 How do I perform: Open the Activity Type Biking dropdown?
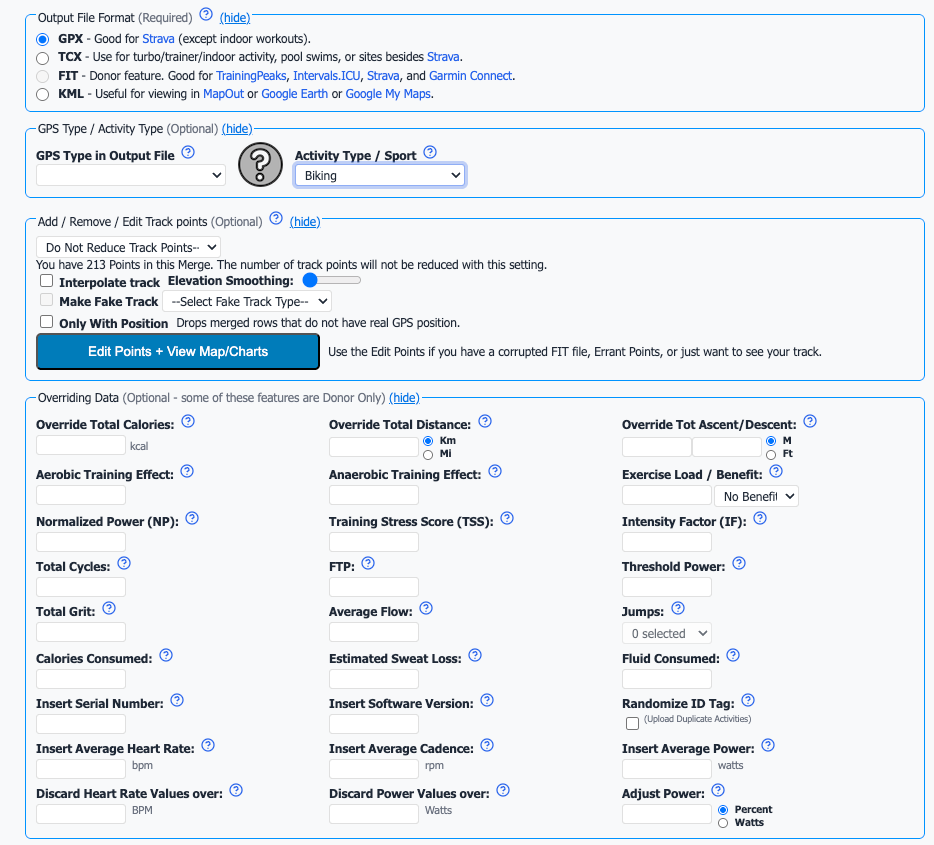click(x=379, y=176)
